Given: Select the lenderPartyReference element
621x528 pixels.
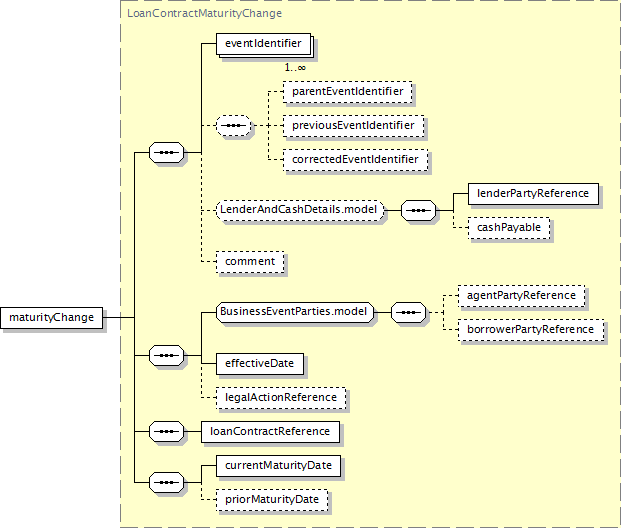Looking at the screenshot, I should [x=533, y=193].
